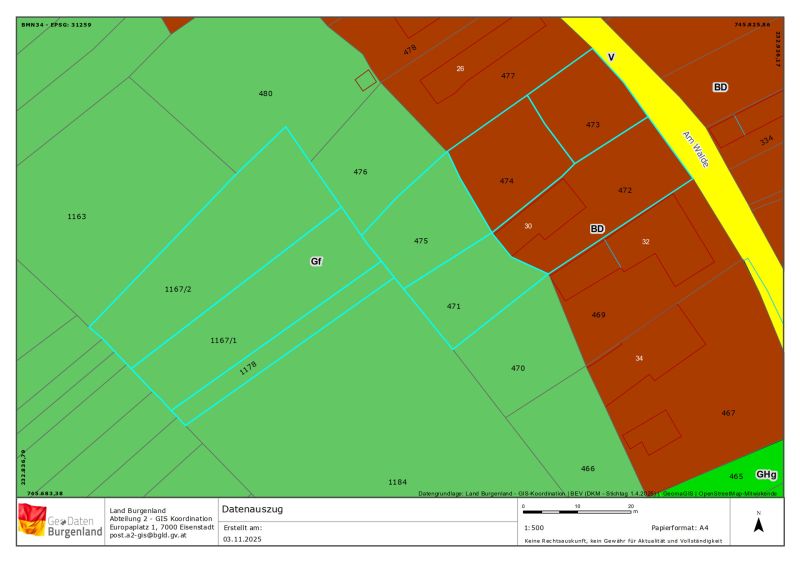Screen dimensions: 800x565
Task: Select parcel 1167/2 on the map
Action: pos(178,289)
